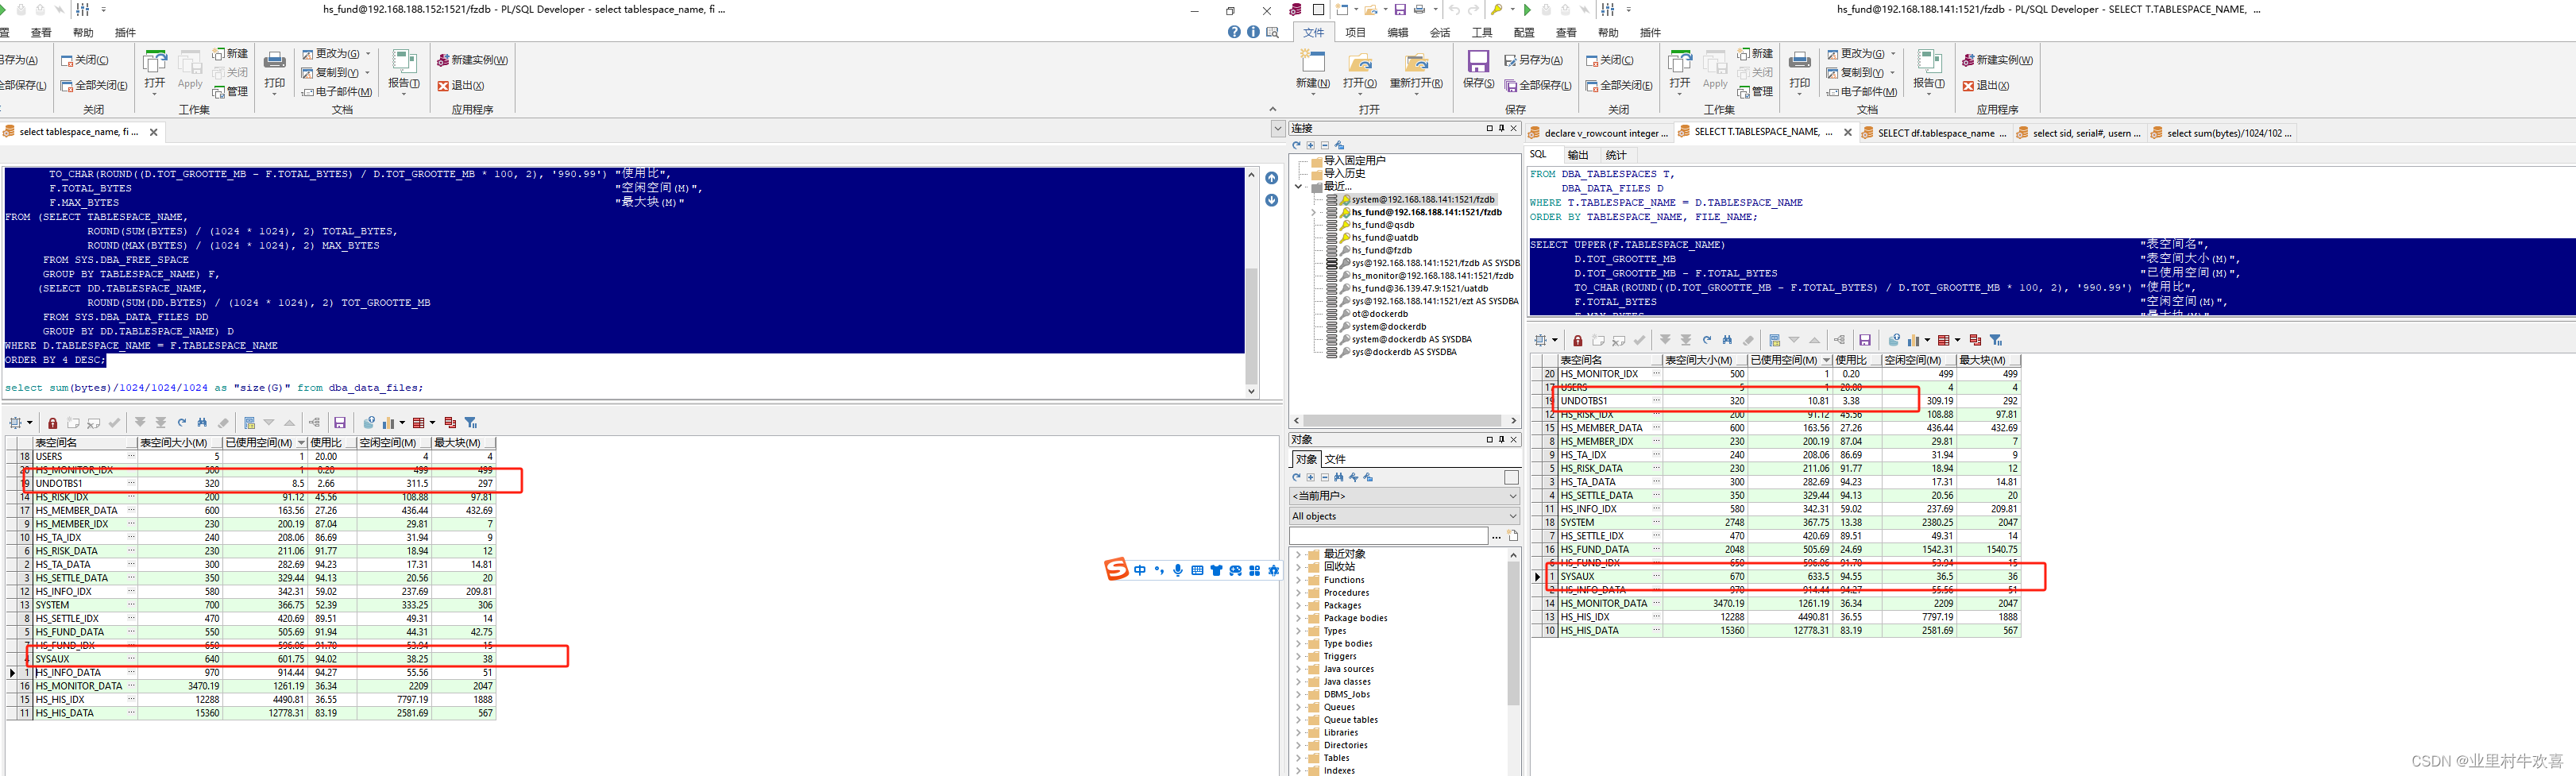Click the export data icon in the result grid toolbar
The width and height of the screenshot is (2576, 776).
coord(369,422)
